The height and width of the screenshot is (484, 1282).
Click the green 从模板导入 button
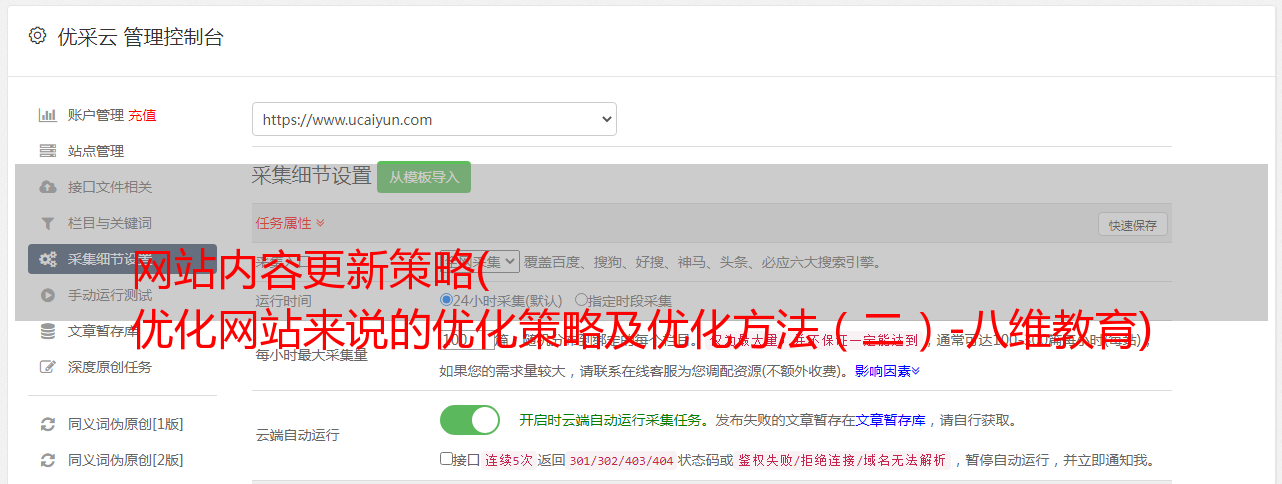[x=424, y=177]
